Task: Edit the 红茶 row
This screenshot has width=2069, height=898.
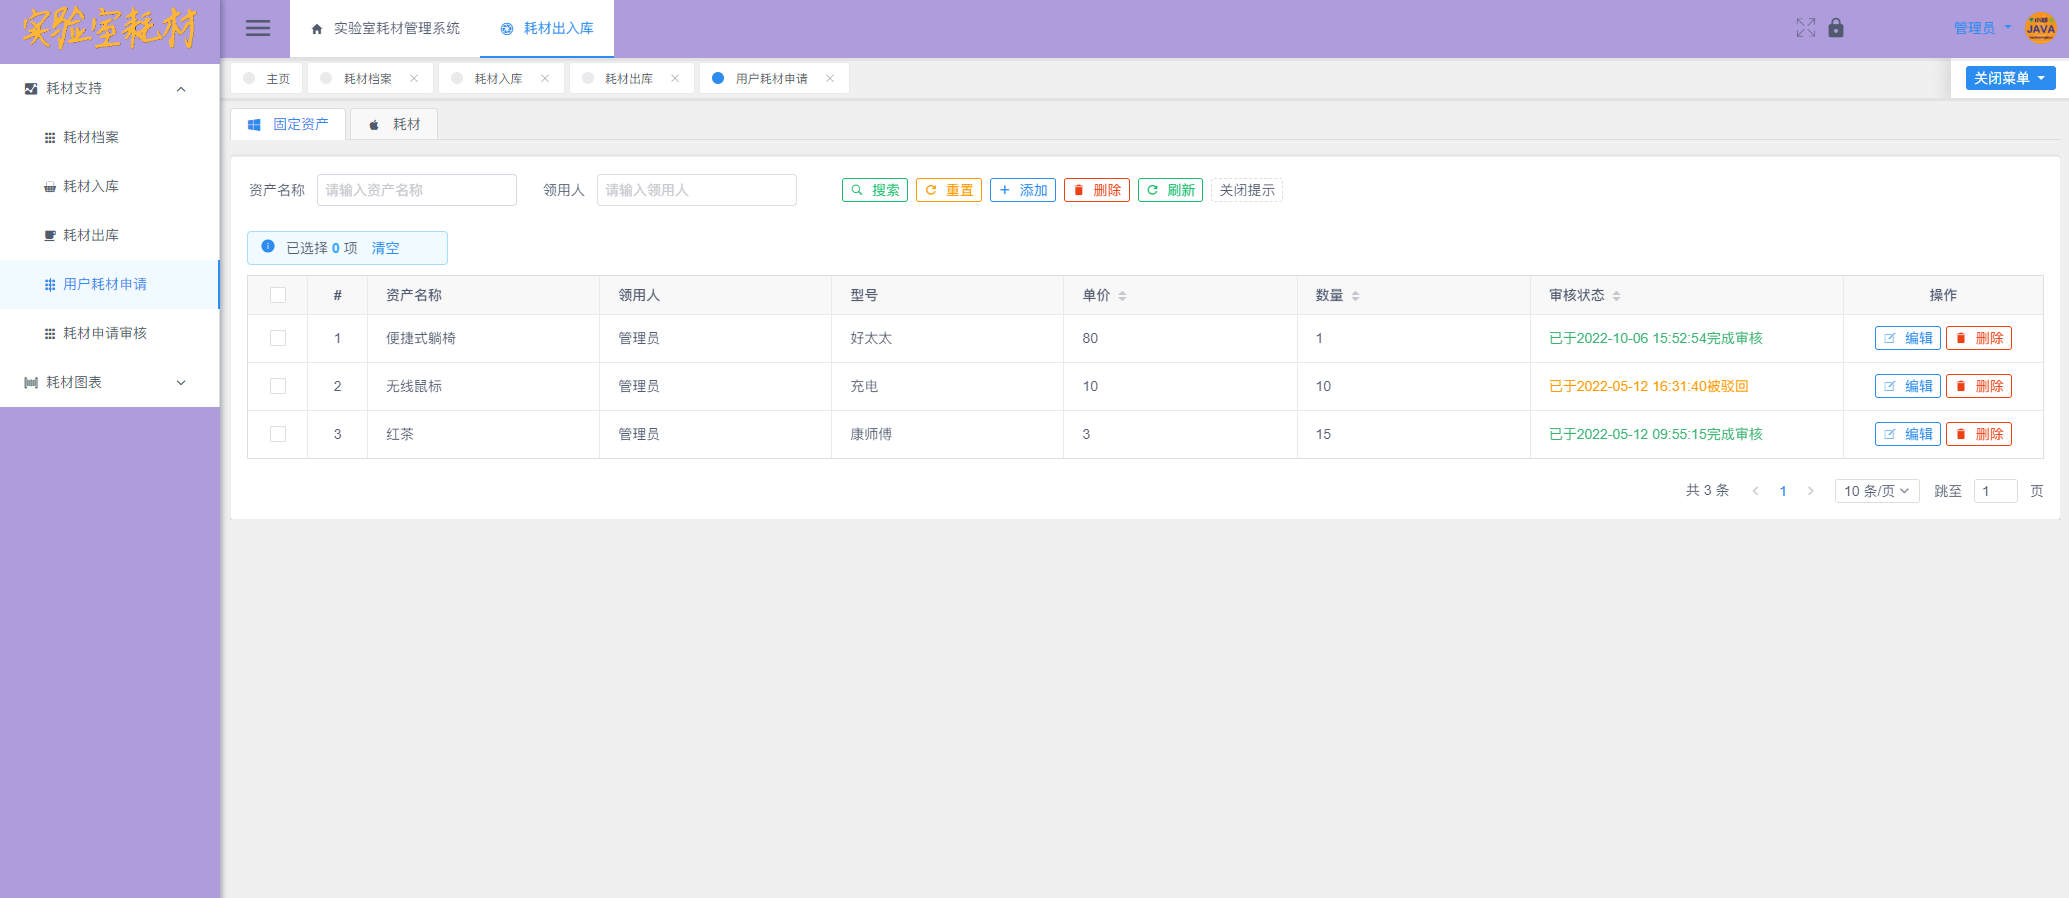Action: coord(1908,434)
